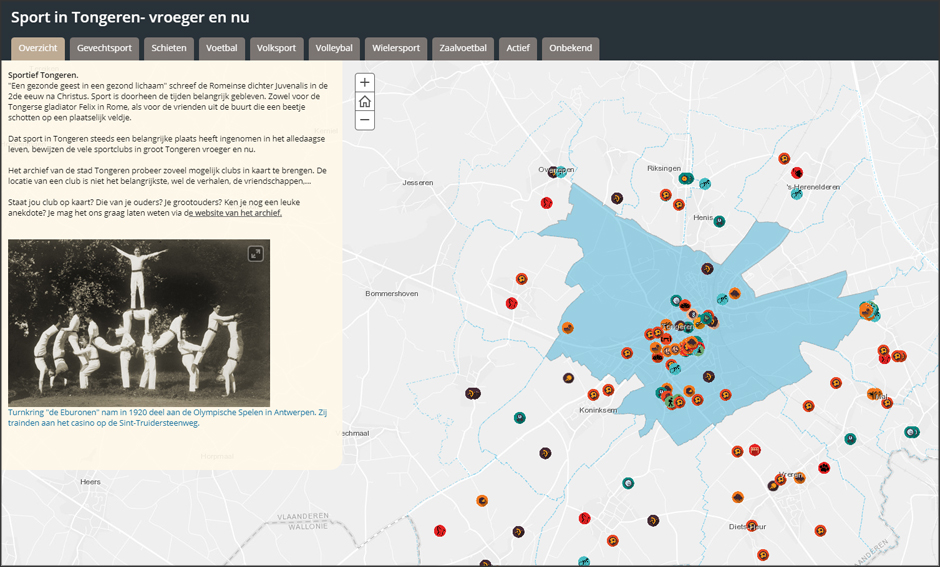940x567 pixels.
Task: Select cycling marker below 's-Herenelderen label
Action: point(796,194)
